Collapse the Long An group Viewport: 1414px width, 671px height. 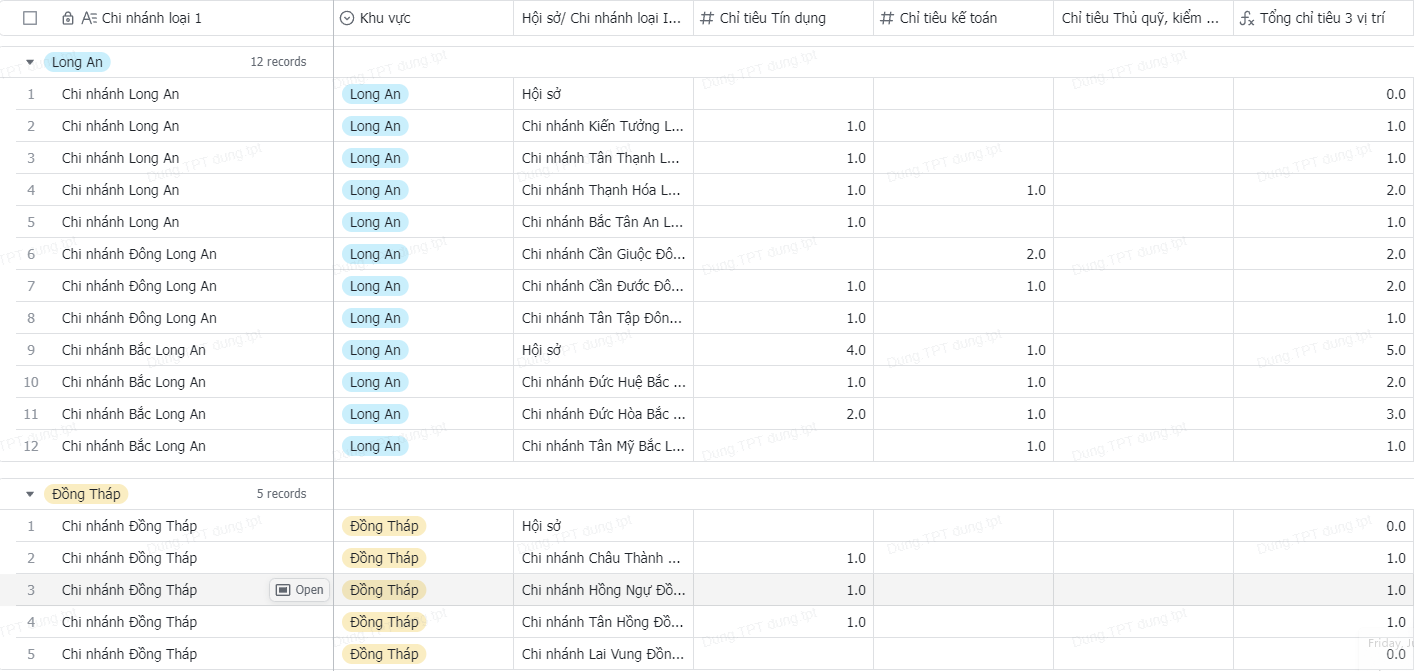(x=30, y=62)
